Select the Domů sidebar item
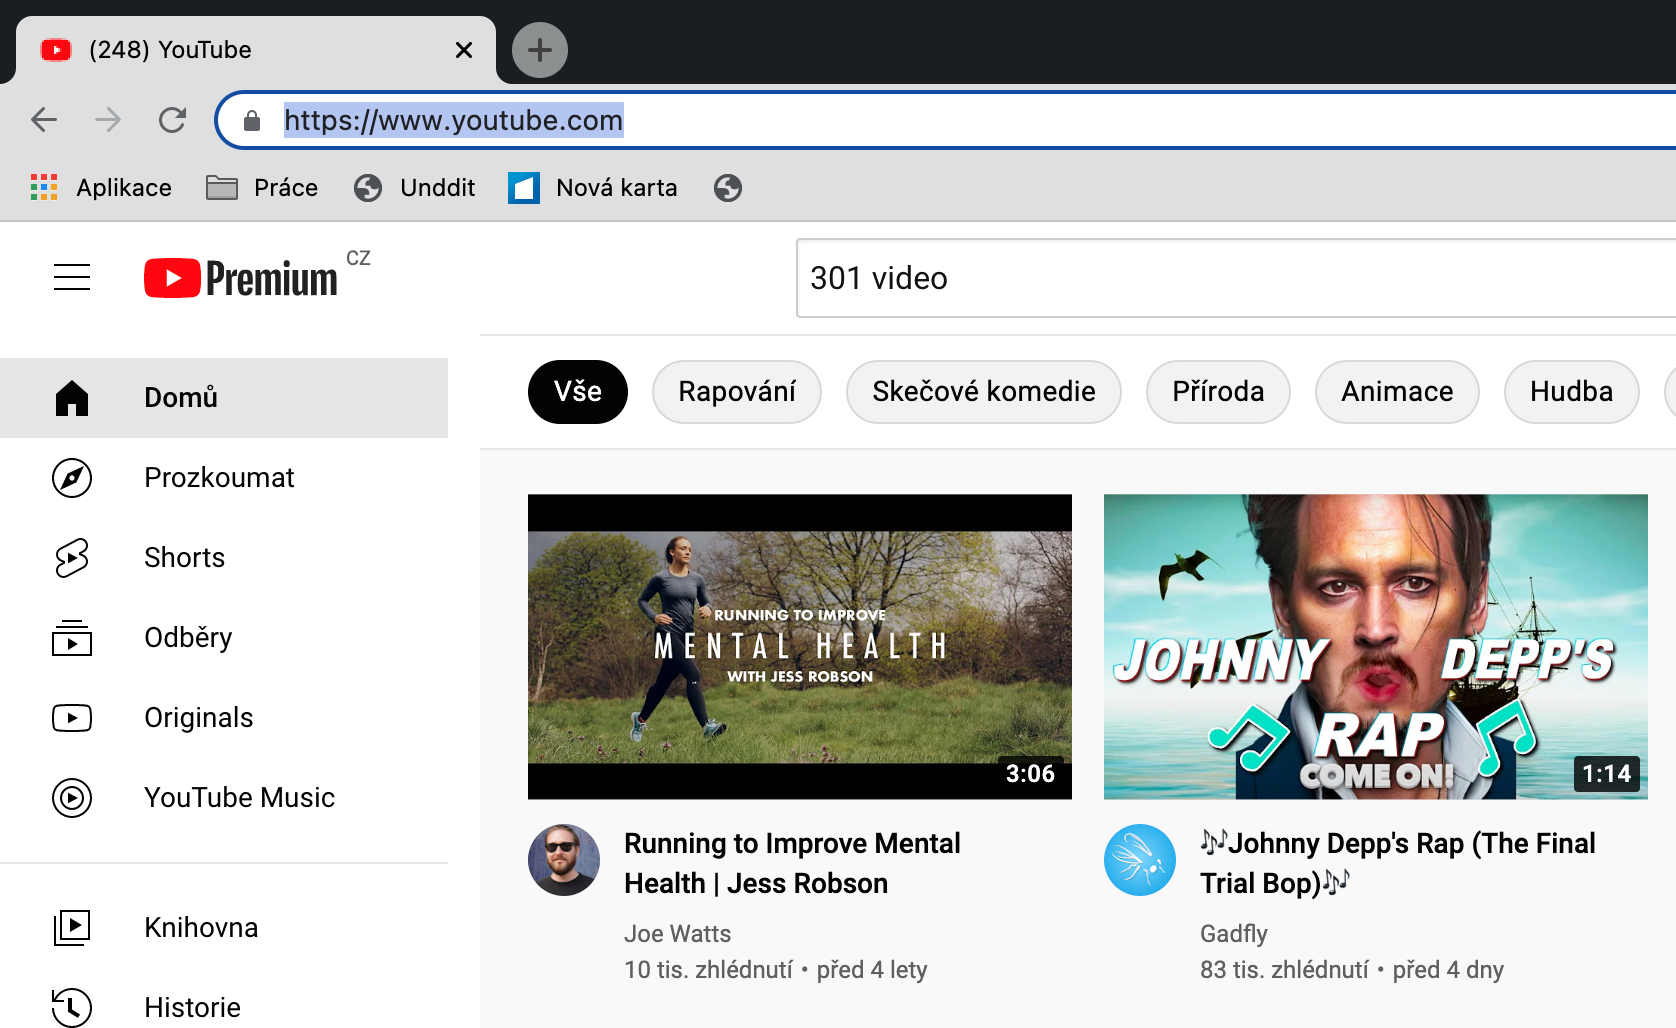 coord(180,398)
